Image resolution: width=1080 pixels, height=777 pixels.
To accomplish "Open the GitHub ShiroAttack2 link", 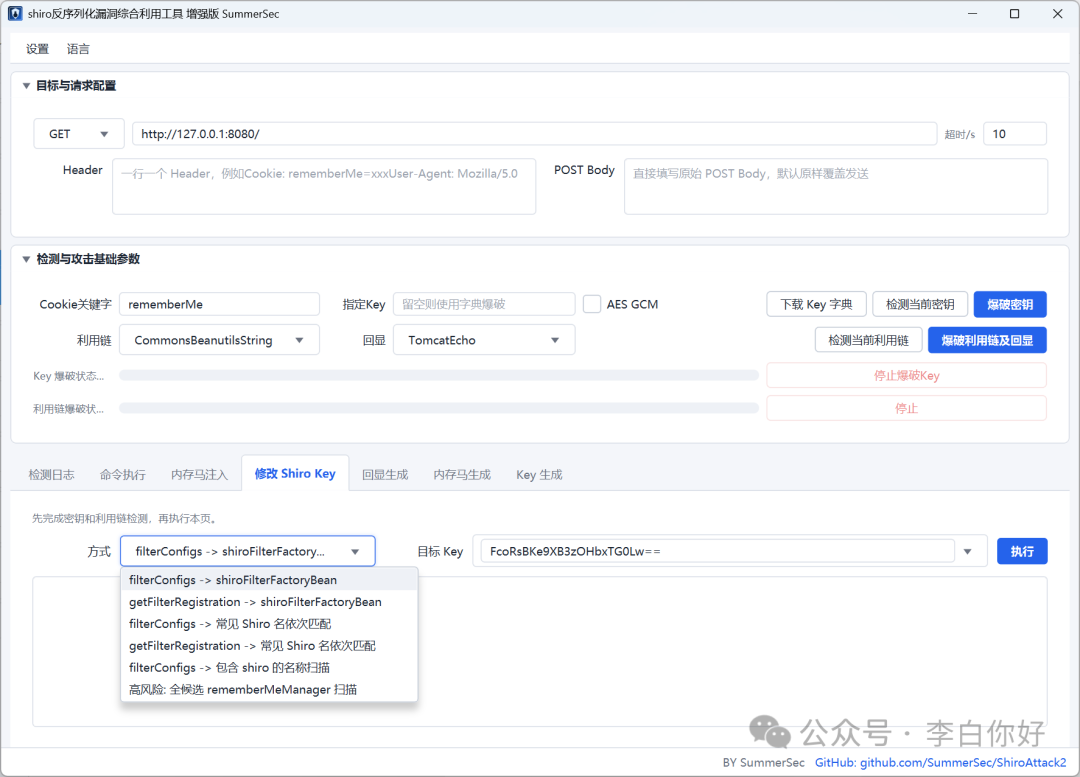I will pos(941,763).
